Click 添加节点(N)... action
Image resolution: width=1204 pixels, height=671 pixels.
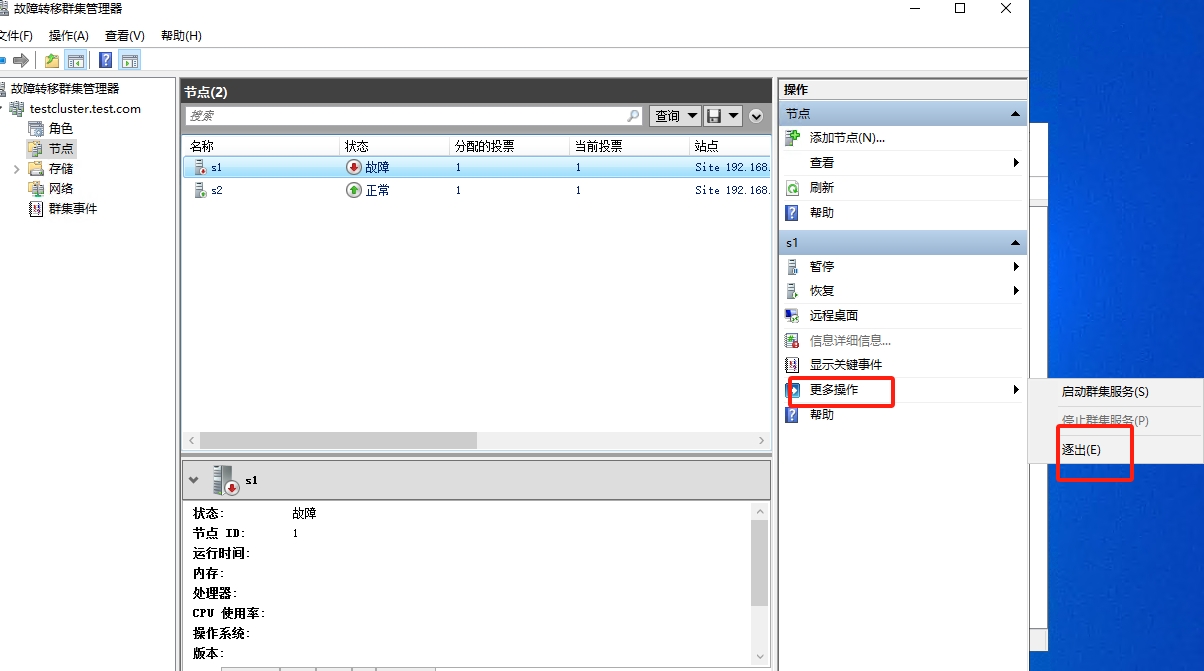[x=847, y=138]
